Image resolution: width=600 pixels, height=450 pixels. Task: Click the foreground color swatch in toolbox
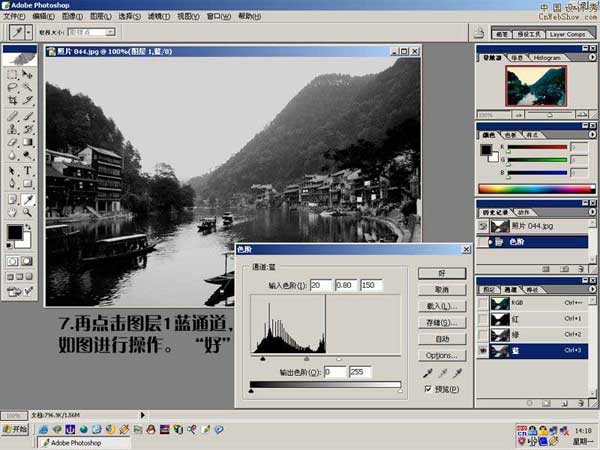point(15,232)
